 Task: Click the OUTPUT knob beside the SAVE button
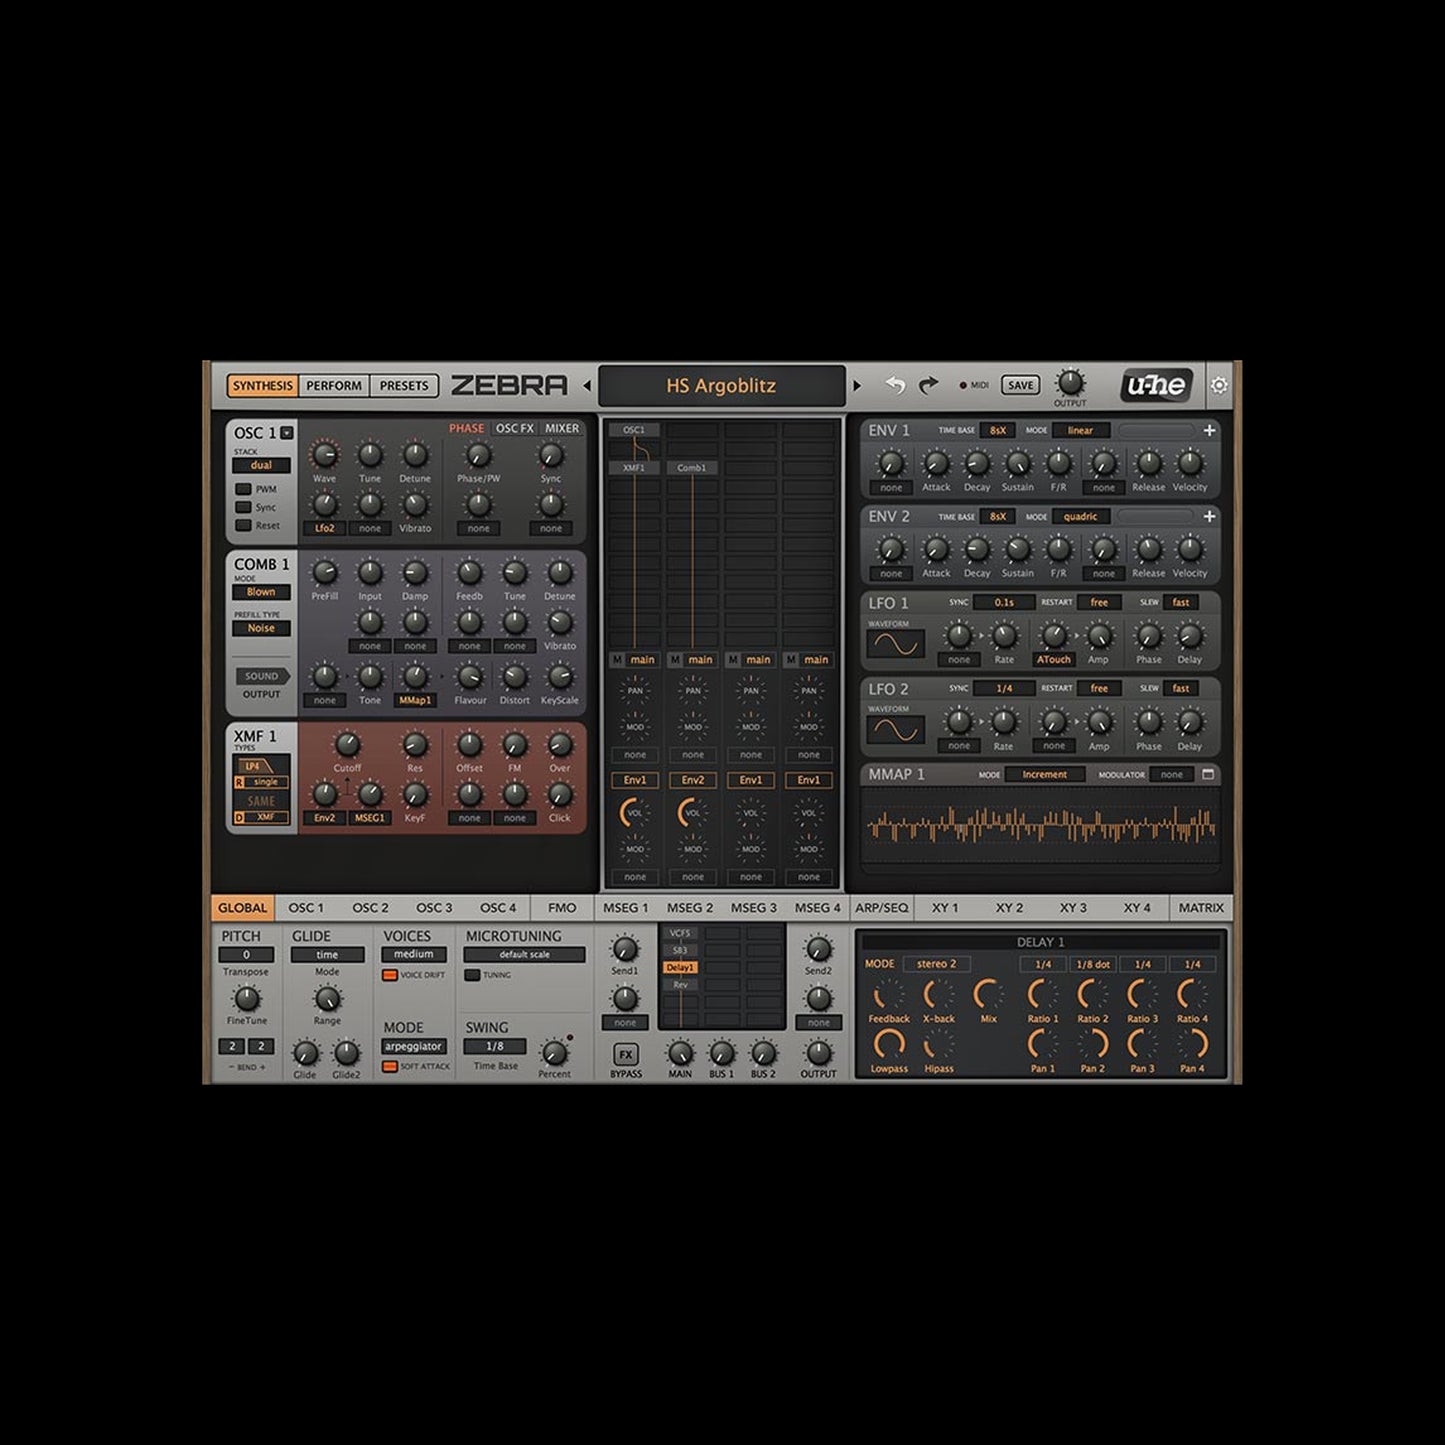tap(1070, 382)
